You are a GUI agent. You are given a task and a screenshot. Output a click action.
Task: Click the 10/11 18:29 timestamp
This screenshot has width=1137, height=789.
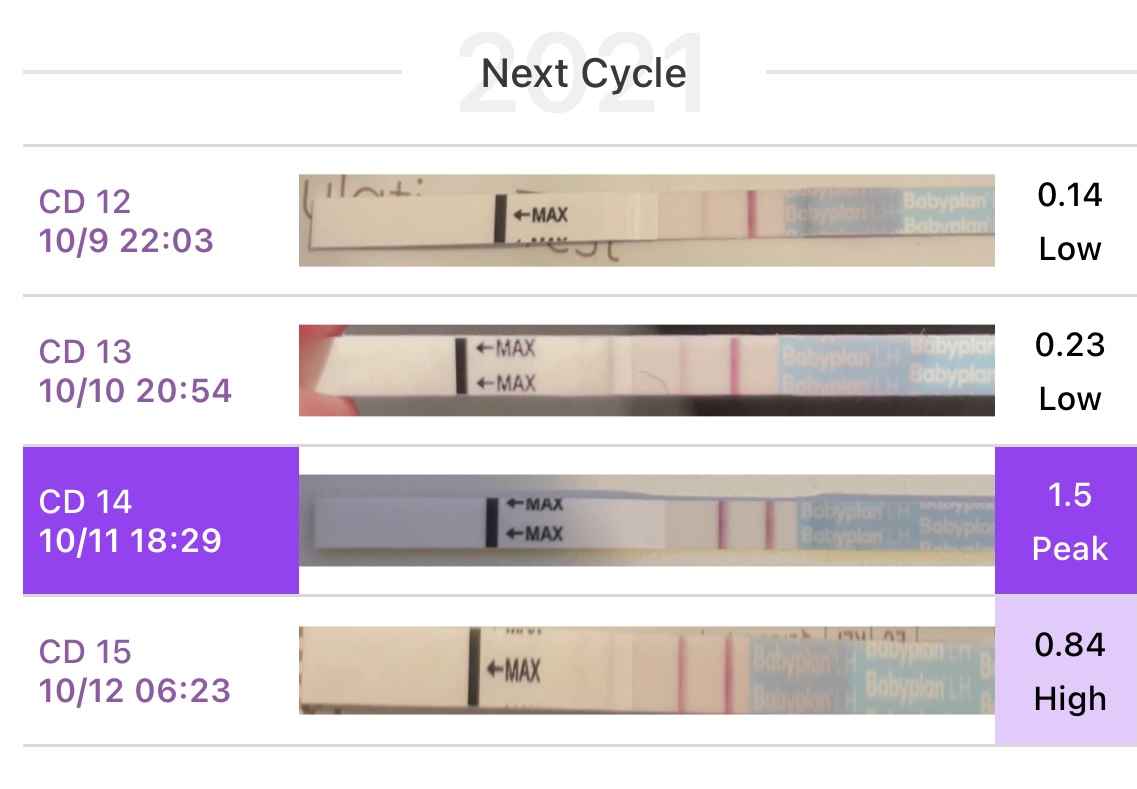pos(130,540)
